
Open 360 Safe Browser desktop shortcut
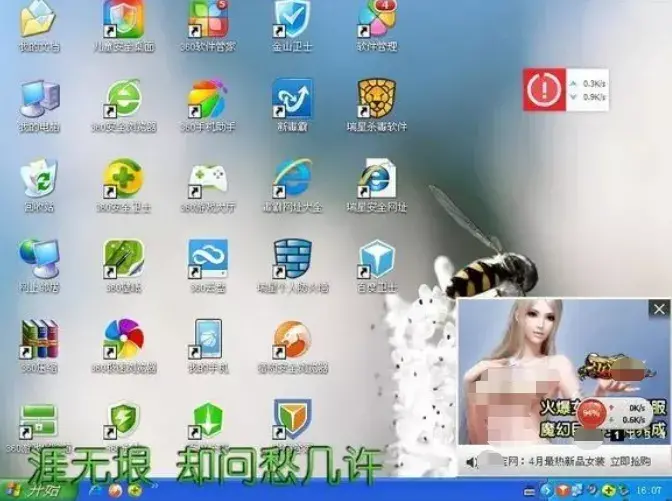pos(124,100)
